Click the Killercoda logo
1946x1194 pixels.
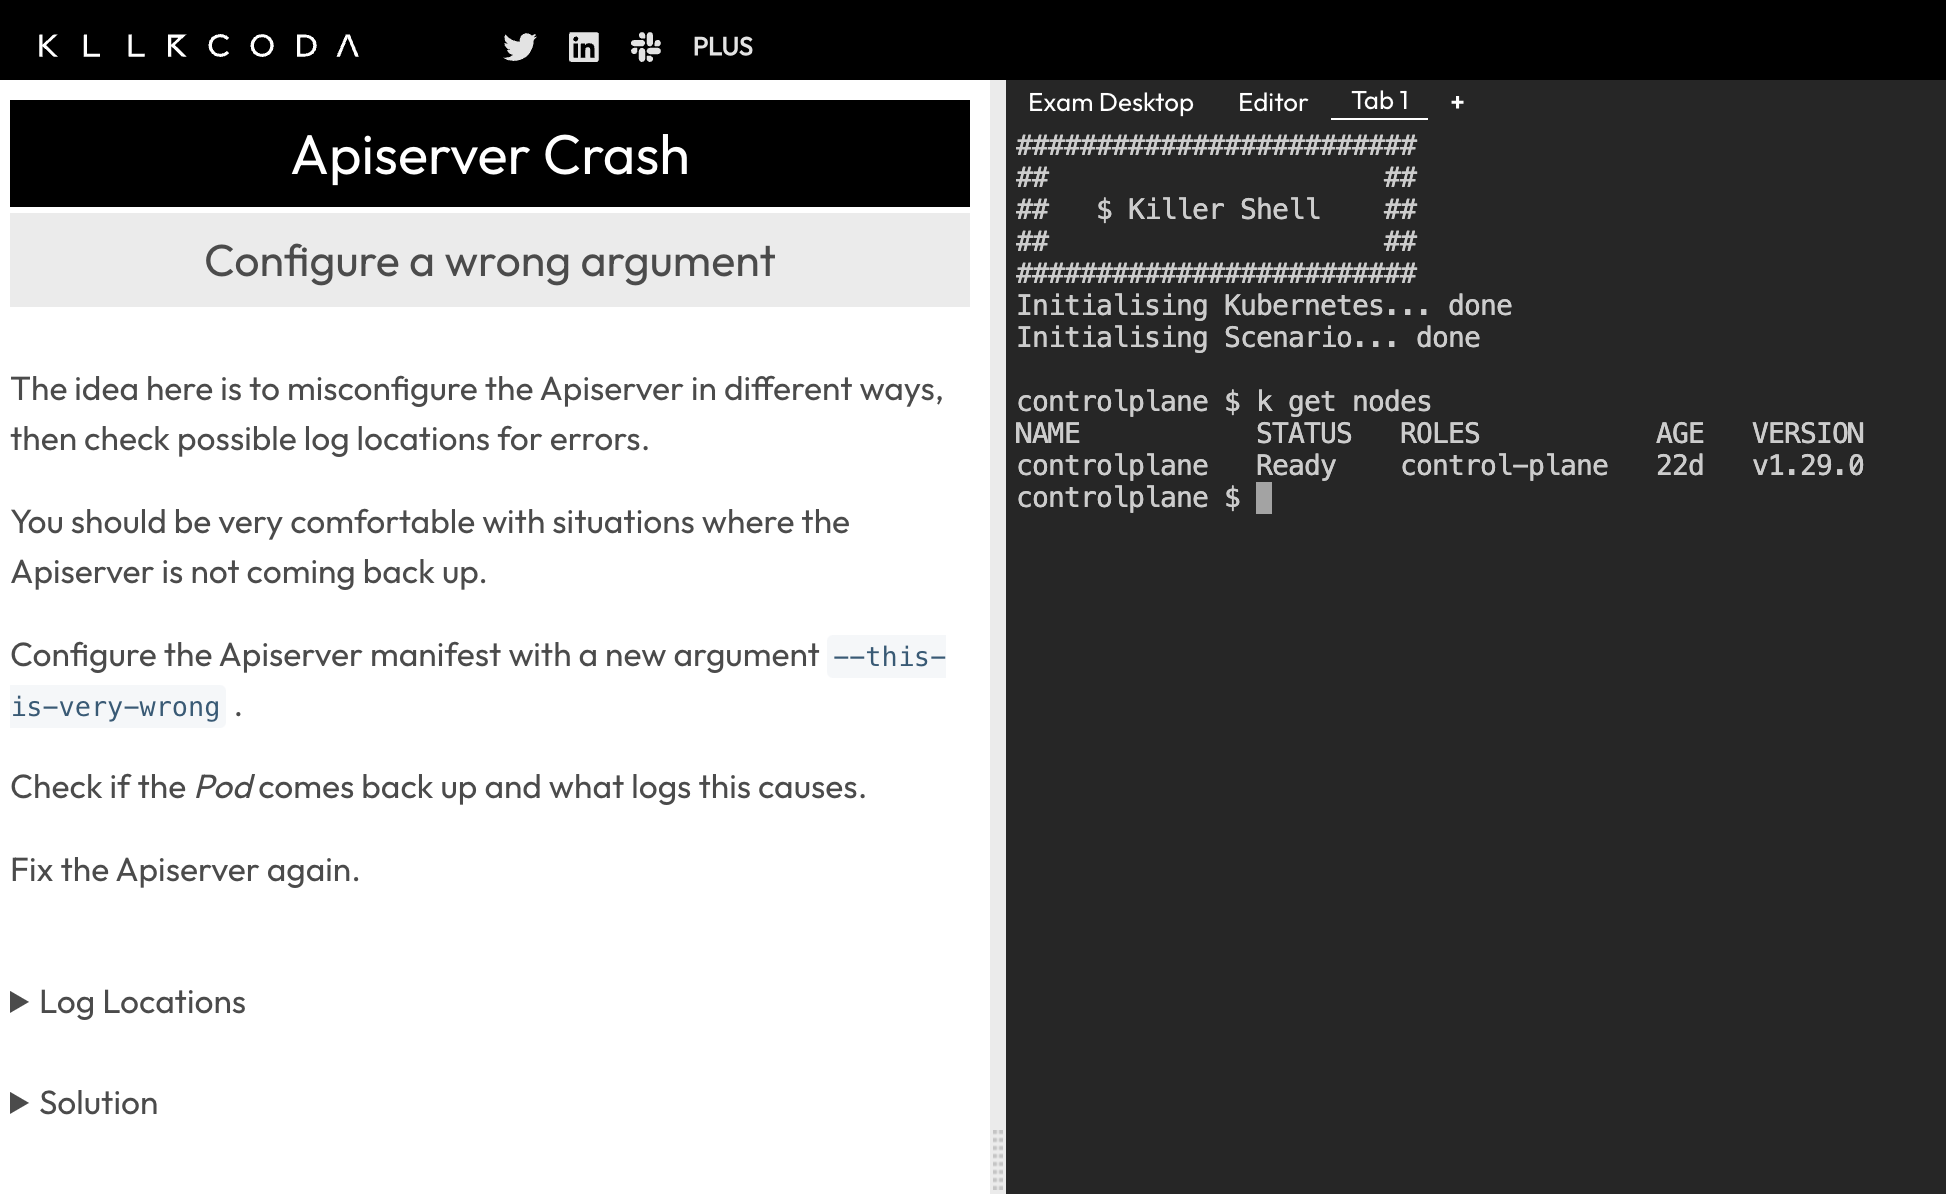click(198, 46)
